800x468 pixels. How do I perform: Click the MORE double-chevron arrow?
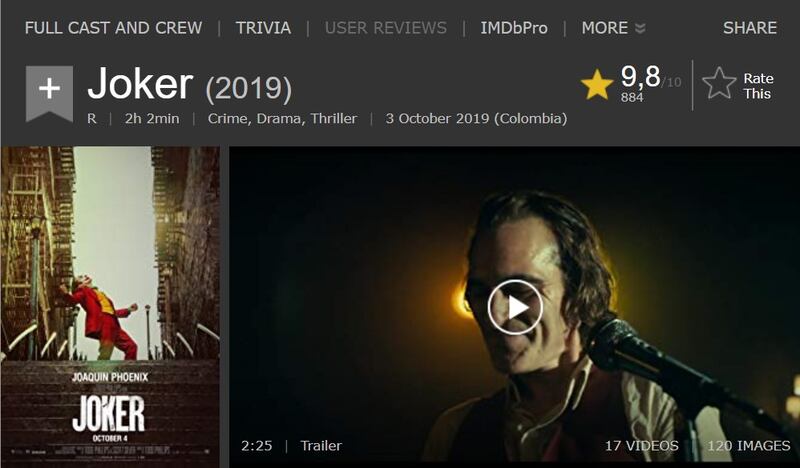[x=640, y=28]
